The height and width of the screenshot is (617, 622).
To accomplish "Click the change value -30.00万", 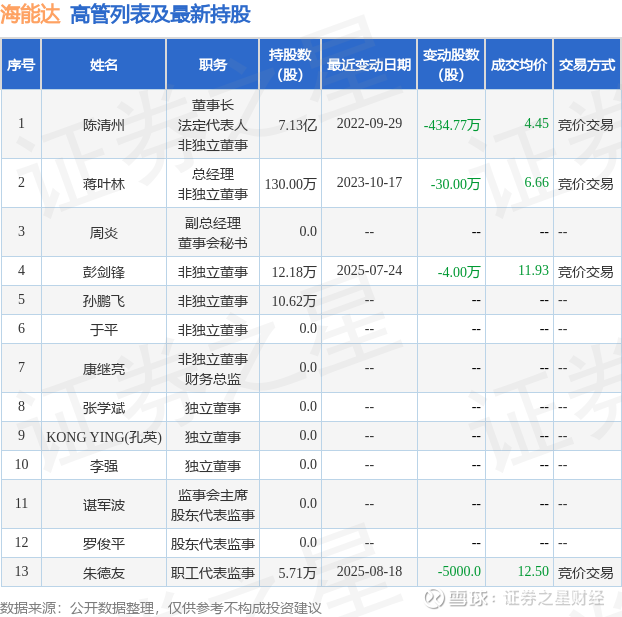I will 455,184.
